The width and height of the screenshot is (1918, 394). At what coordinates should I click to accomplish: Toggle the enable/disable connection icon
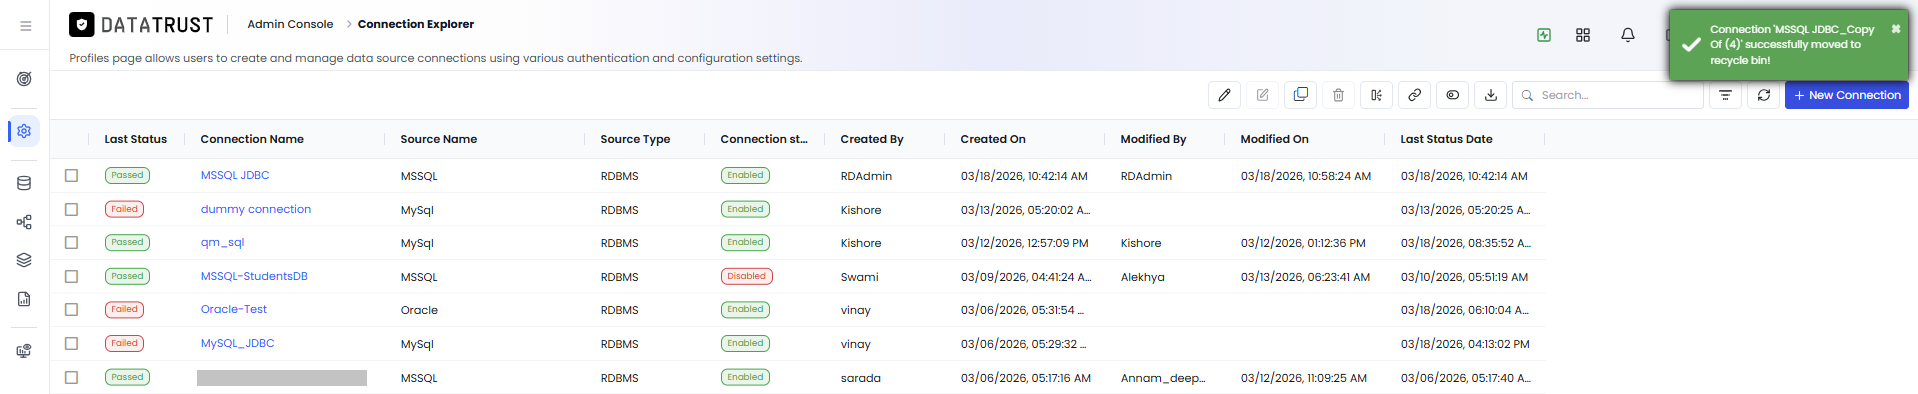pos(1452,95)
